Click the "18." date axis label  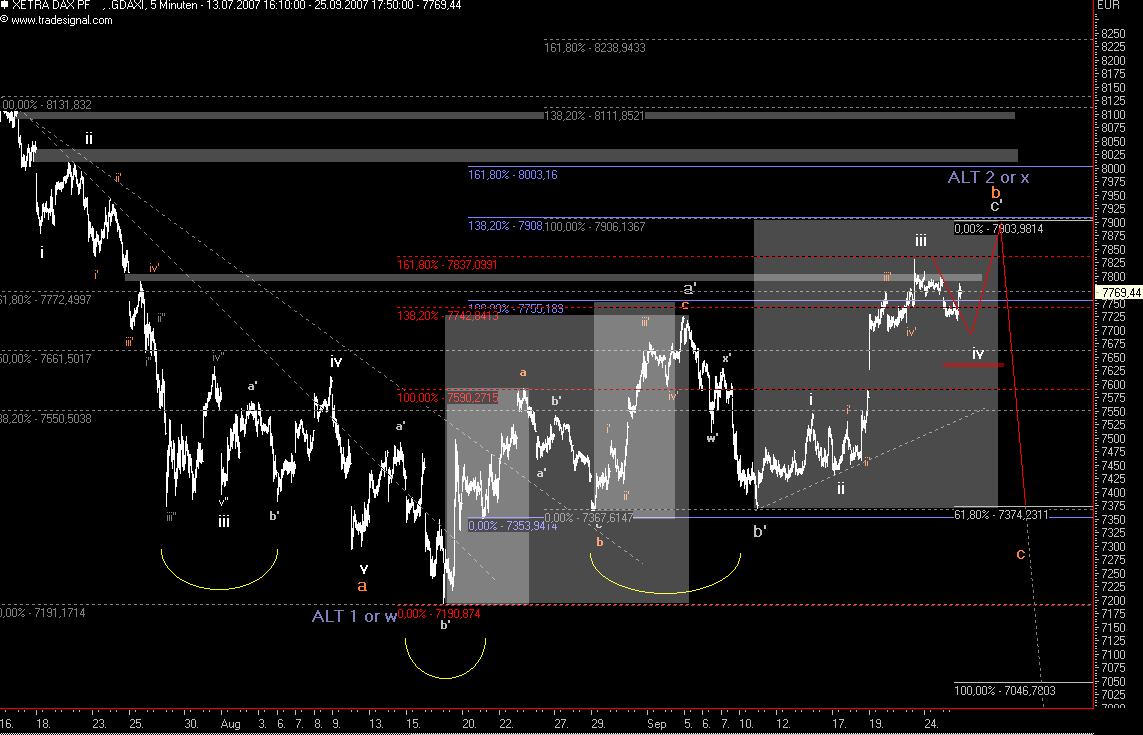tap(43, 724)
